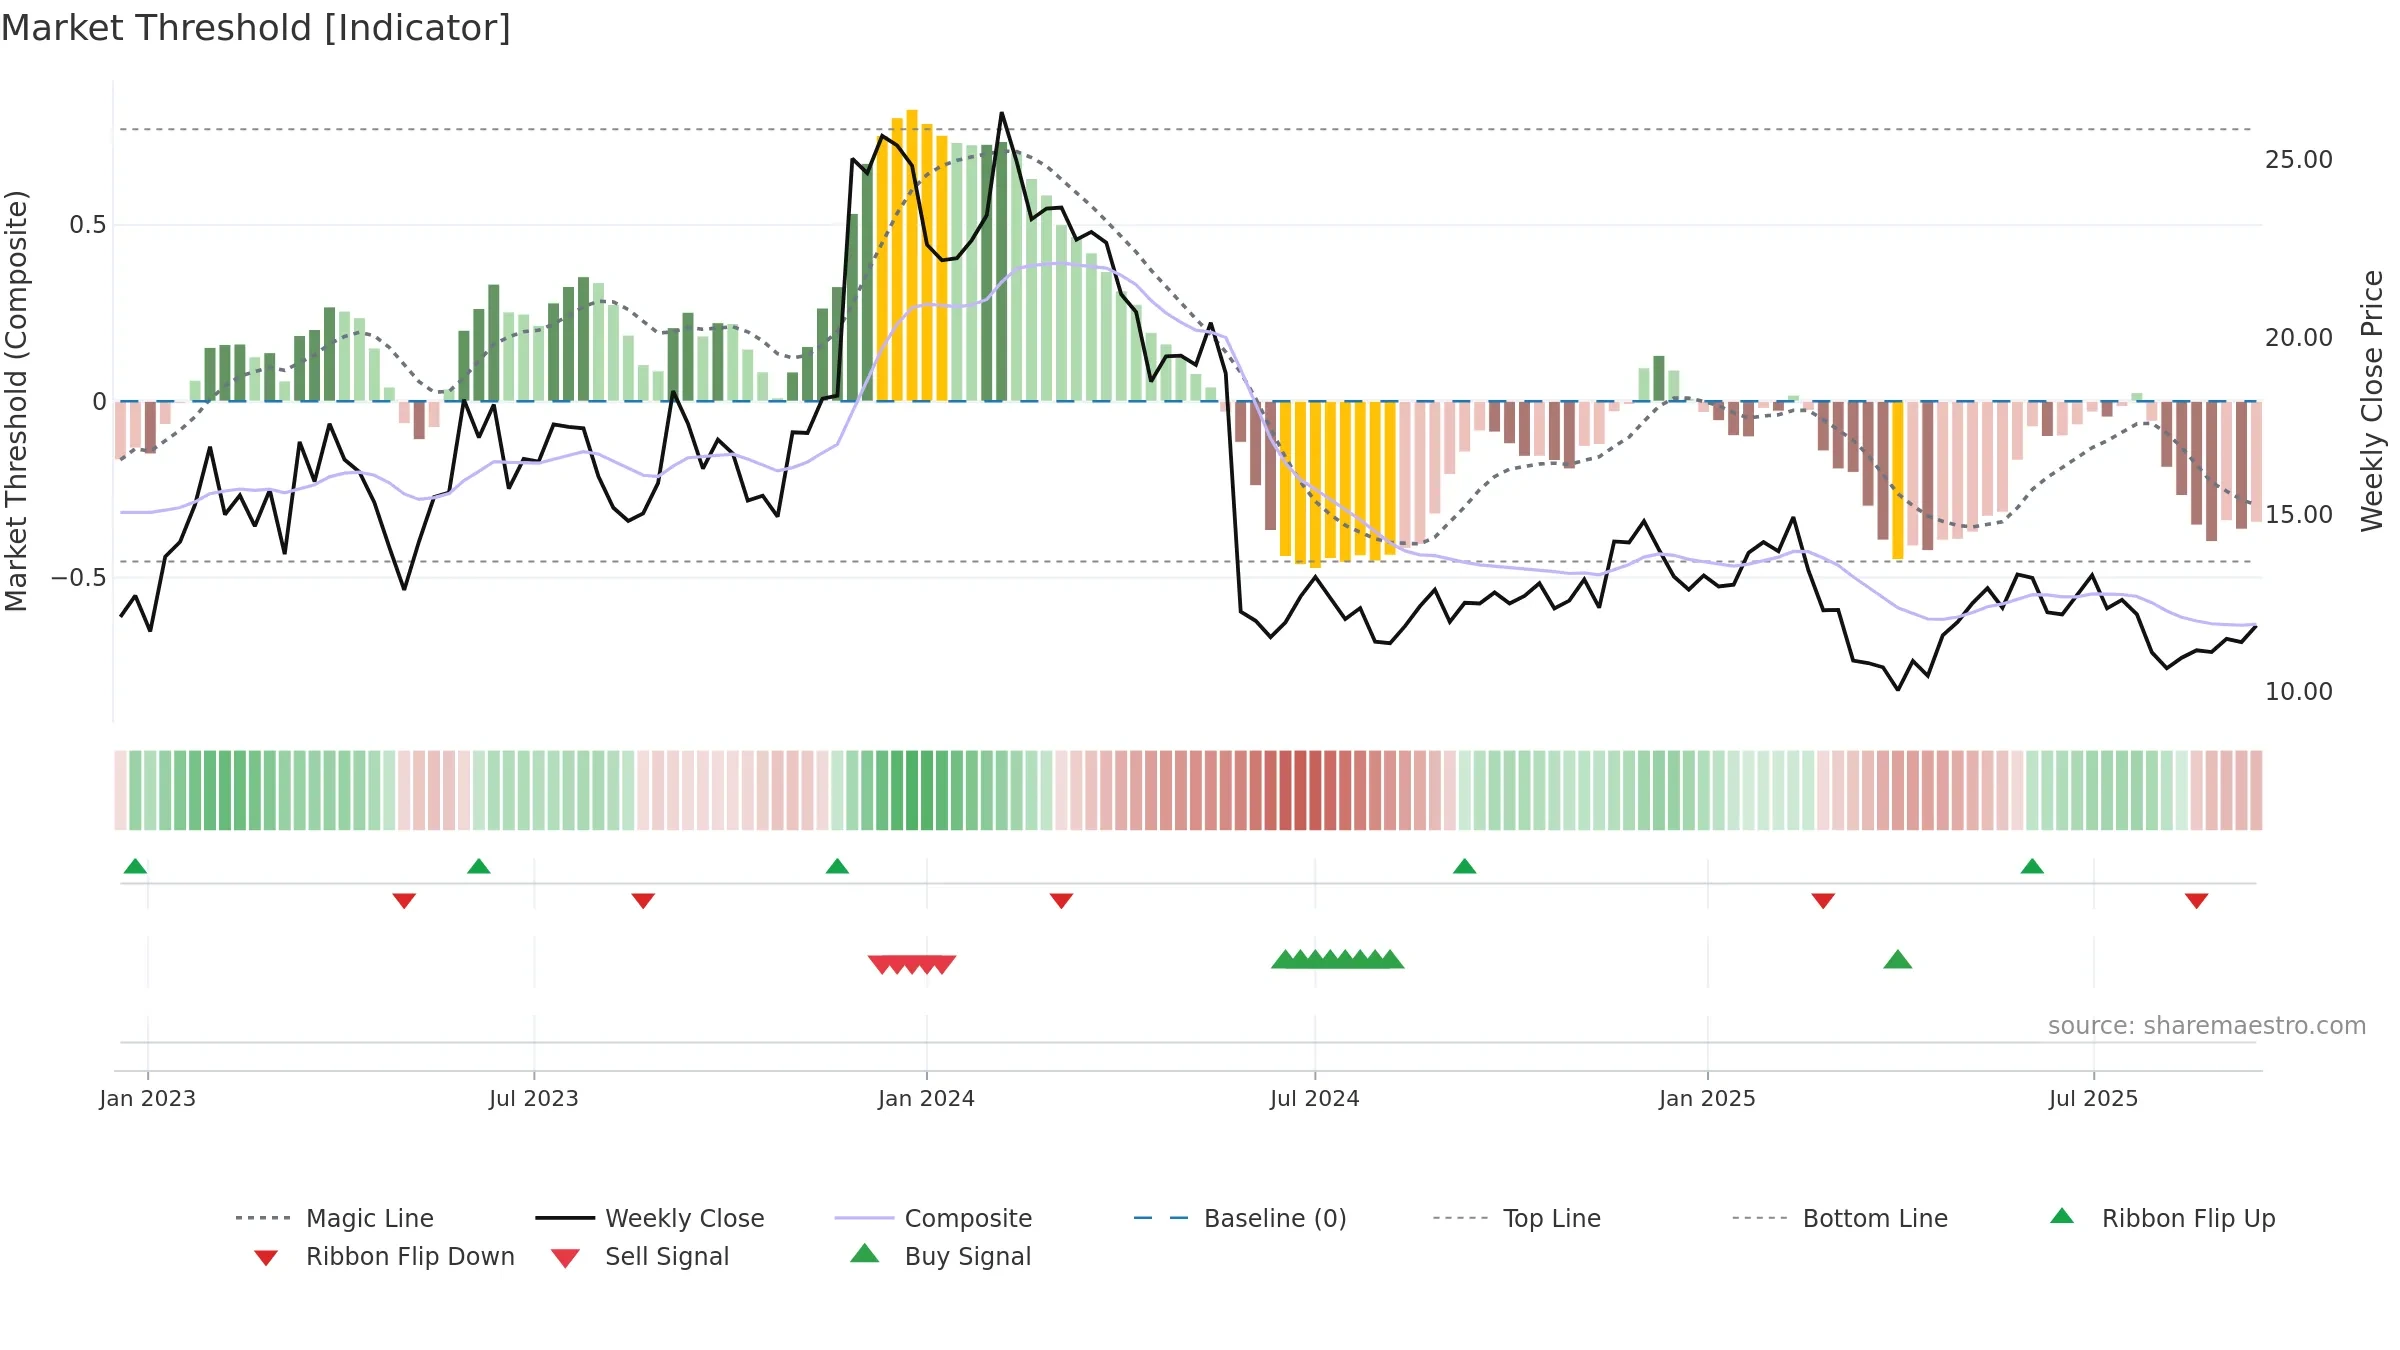Click the ribbon flip down marker near May 2023
The width and height of the screenshot is (2400, 1350).
(x=404, y=901)
